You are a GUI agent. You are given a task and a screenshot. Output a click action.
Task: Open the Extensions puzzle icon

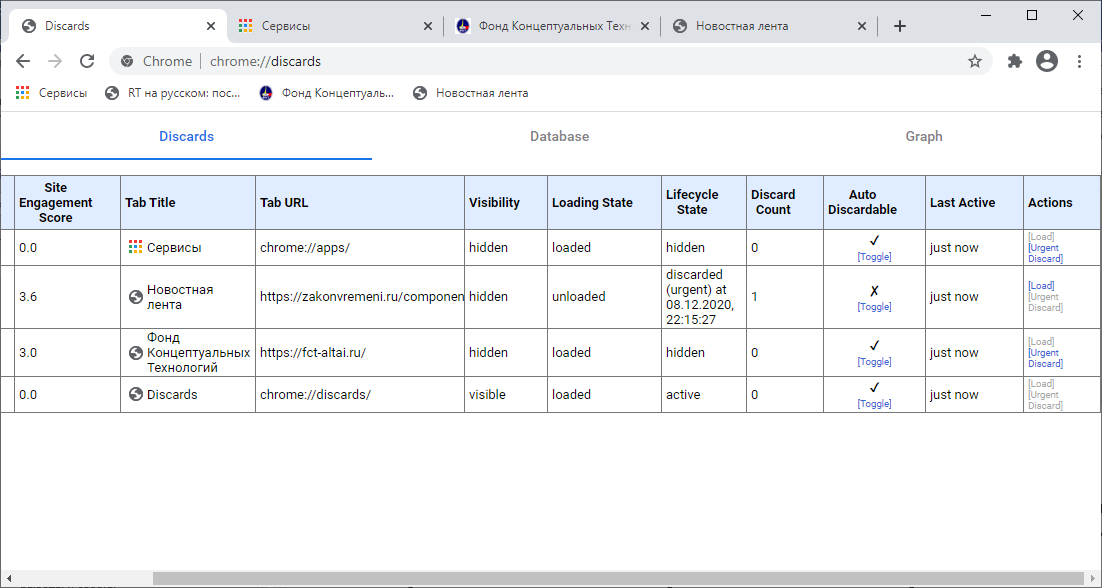click(x=1014, y=61)
